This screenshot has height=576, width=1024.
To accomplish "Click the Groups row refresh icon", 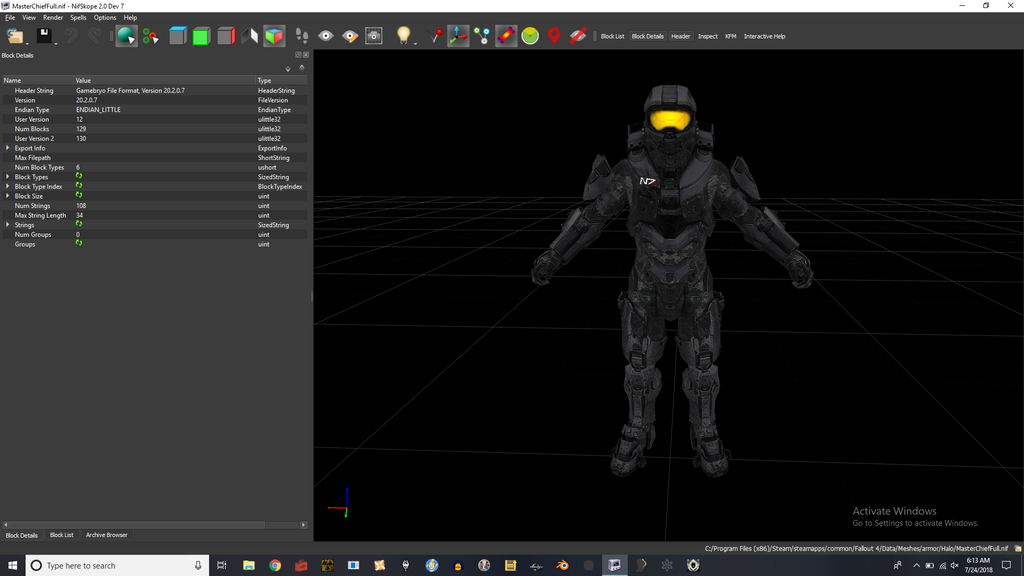I will 78,244.
